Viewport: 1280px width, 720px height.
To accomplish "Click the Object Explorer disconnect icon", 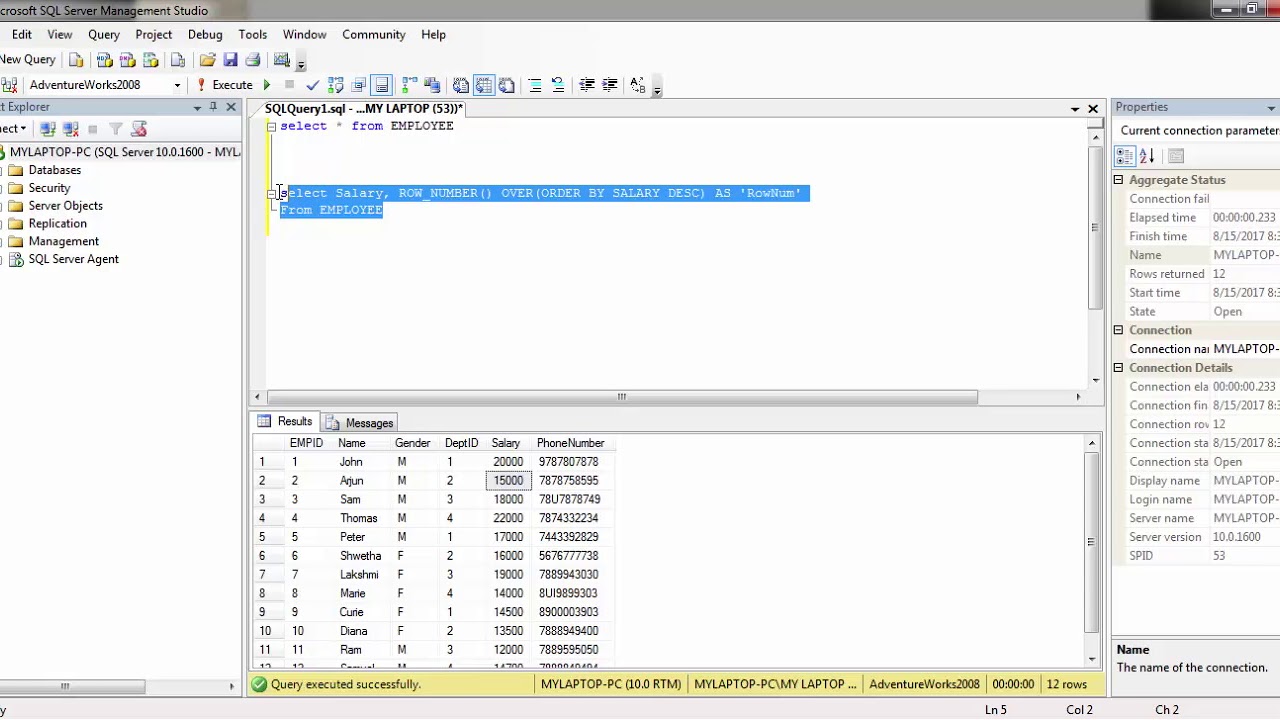I will point(71,129).
